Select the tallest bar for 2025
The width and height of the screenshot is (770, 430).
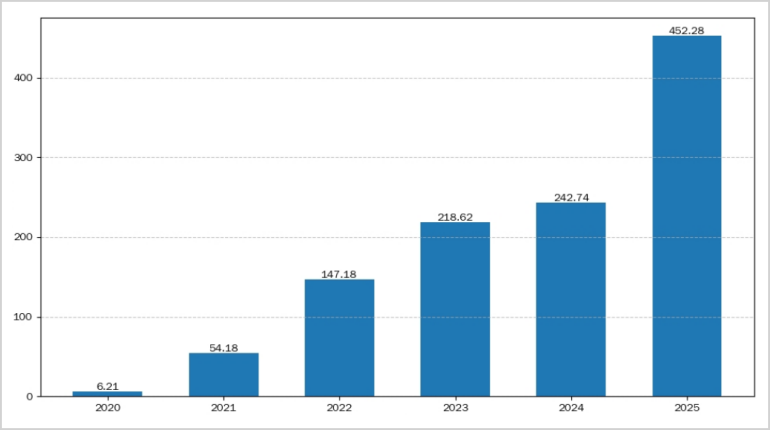point(686,216)
